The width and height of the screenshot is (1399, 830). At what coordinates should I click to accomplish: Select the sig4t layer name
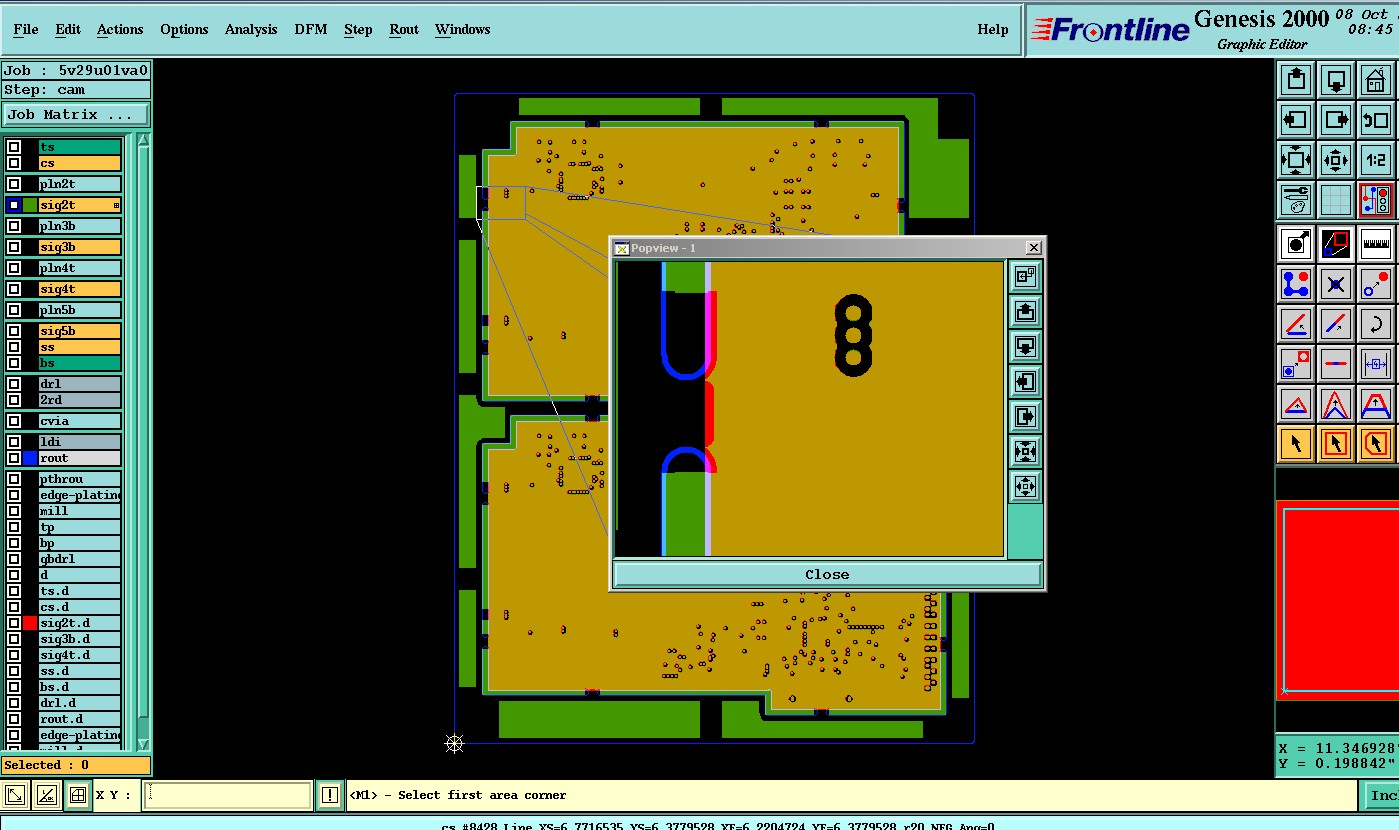[80, 289]
